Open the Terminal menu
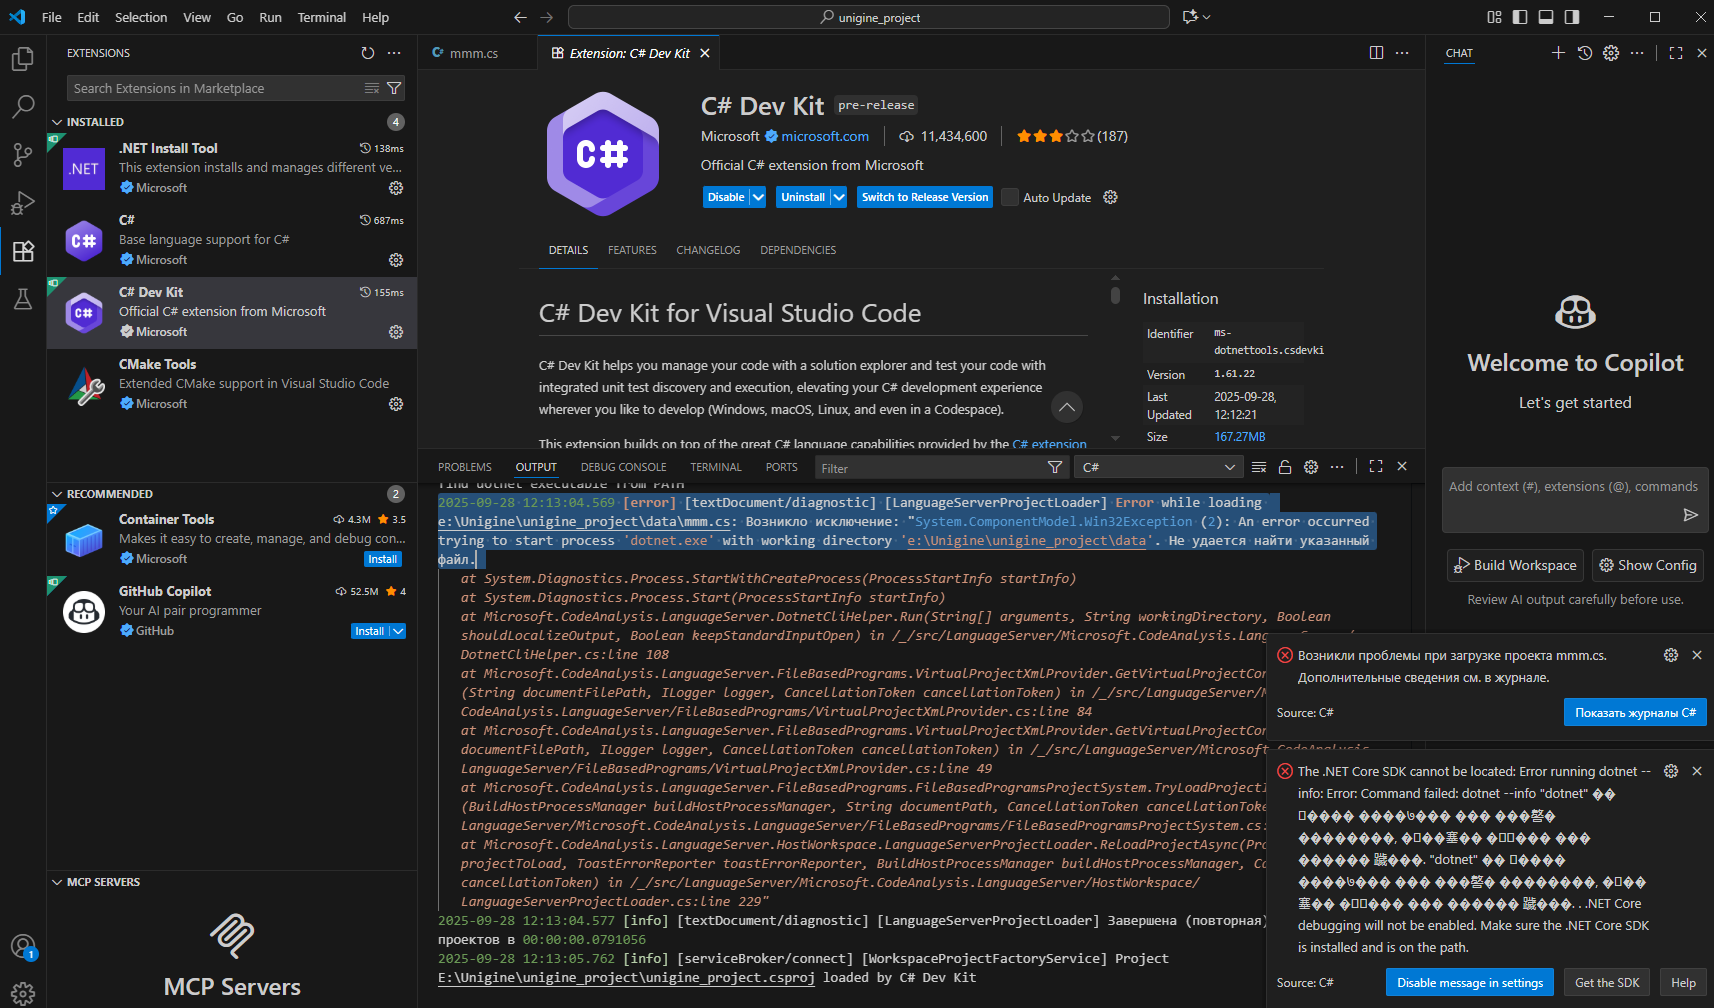The image size is (1714, 1008). point(321,17)
